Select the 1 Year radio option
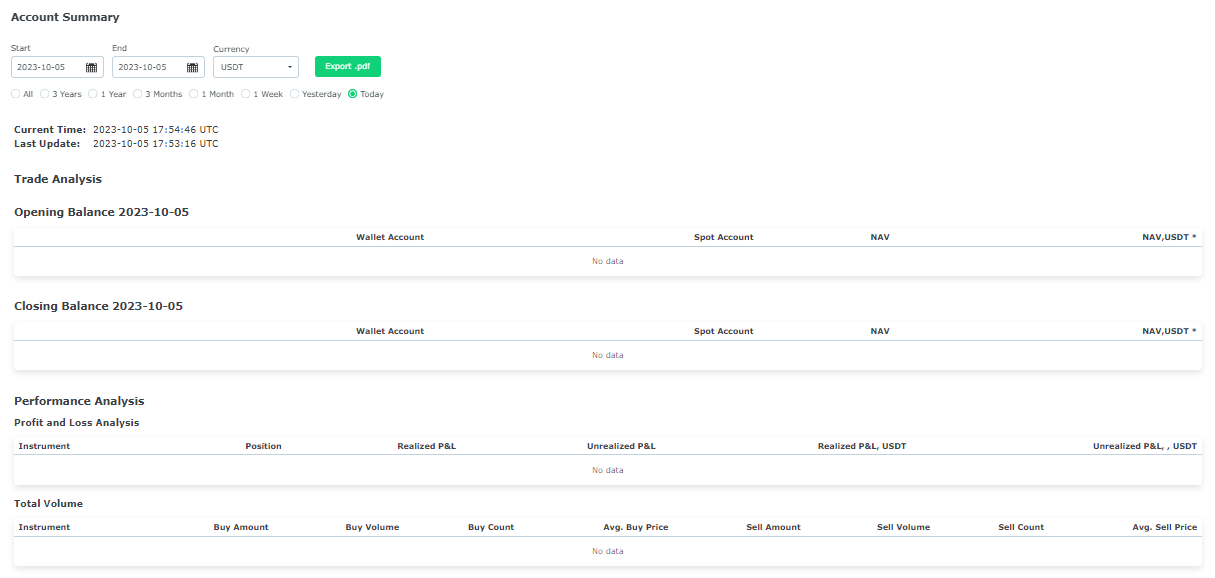Screen dimensions: 1215x578 (93, 94)
